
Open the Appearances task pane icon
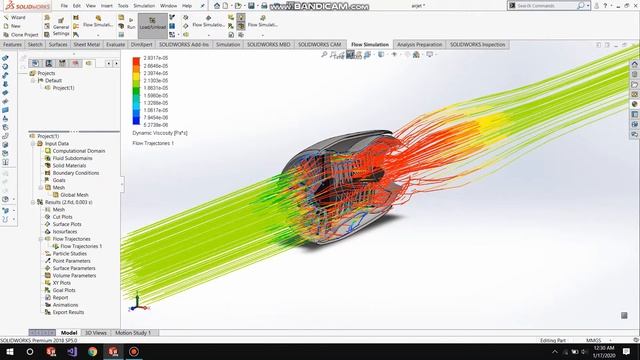click(x=634, y=104)
